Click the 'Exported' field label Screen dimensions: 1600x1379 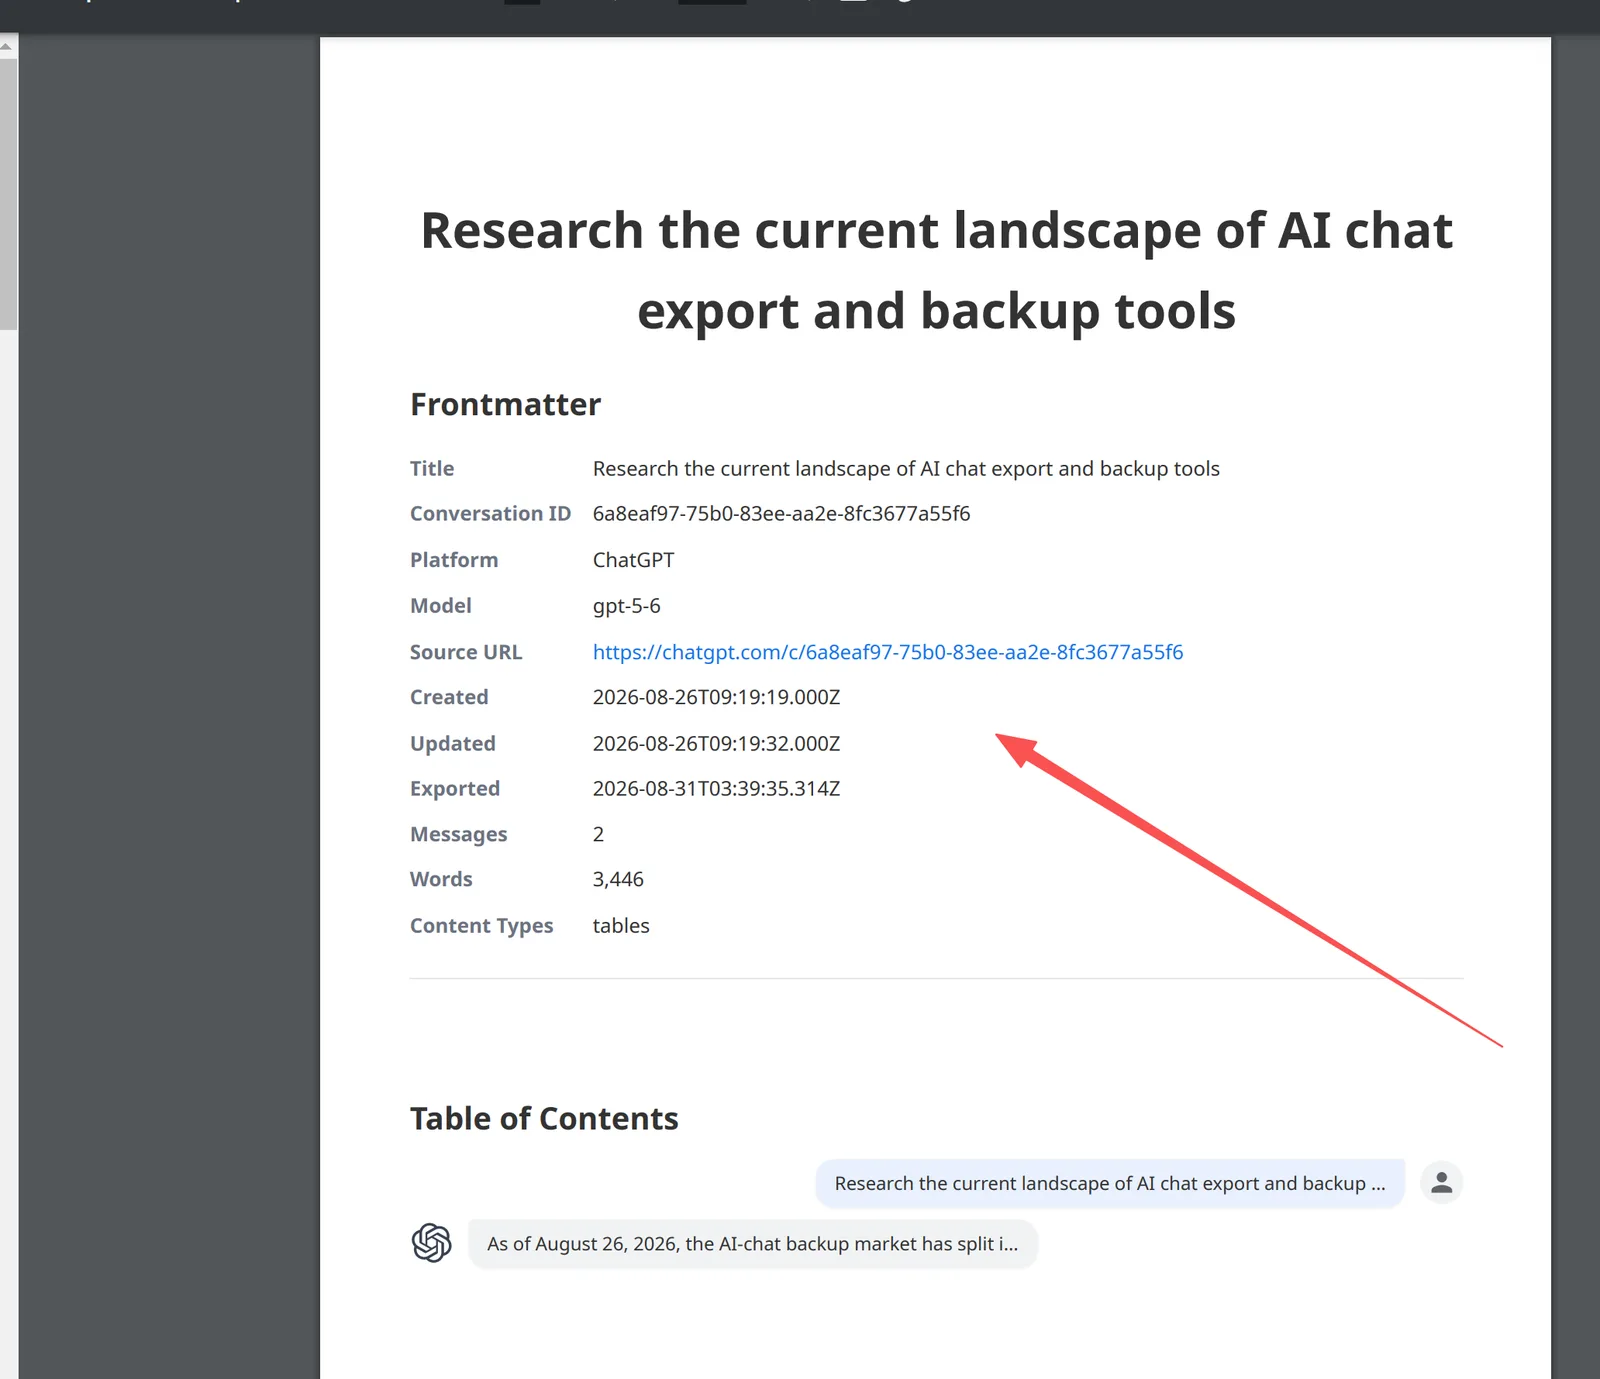(x=455, y=789)
